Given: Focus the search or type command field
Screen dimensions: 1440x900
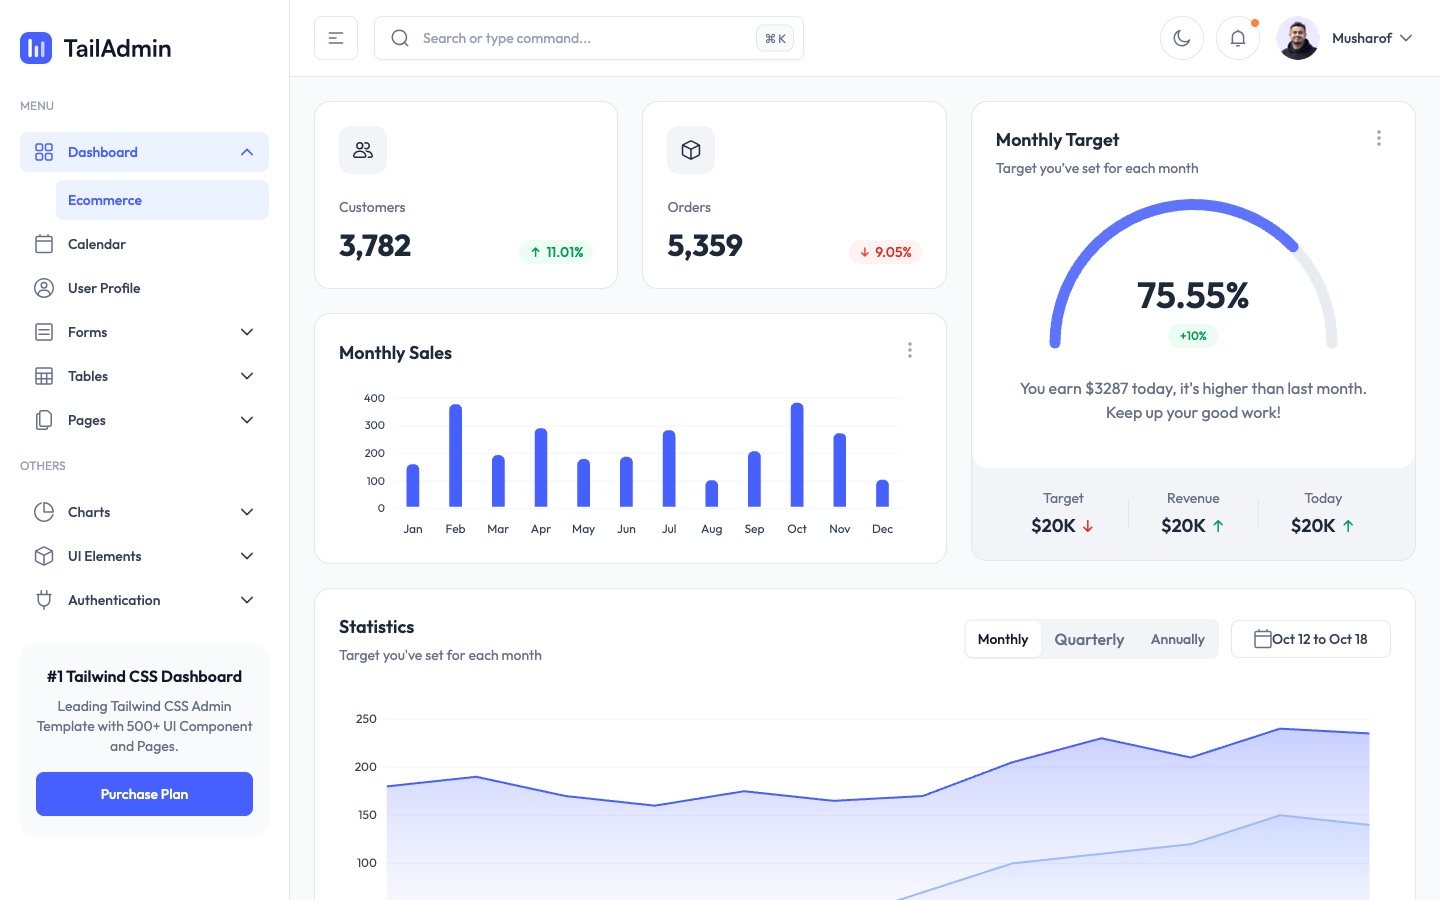Looking at the screenshot, I should pos(589,38).
